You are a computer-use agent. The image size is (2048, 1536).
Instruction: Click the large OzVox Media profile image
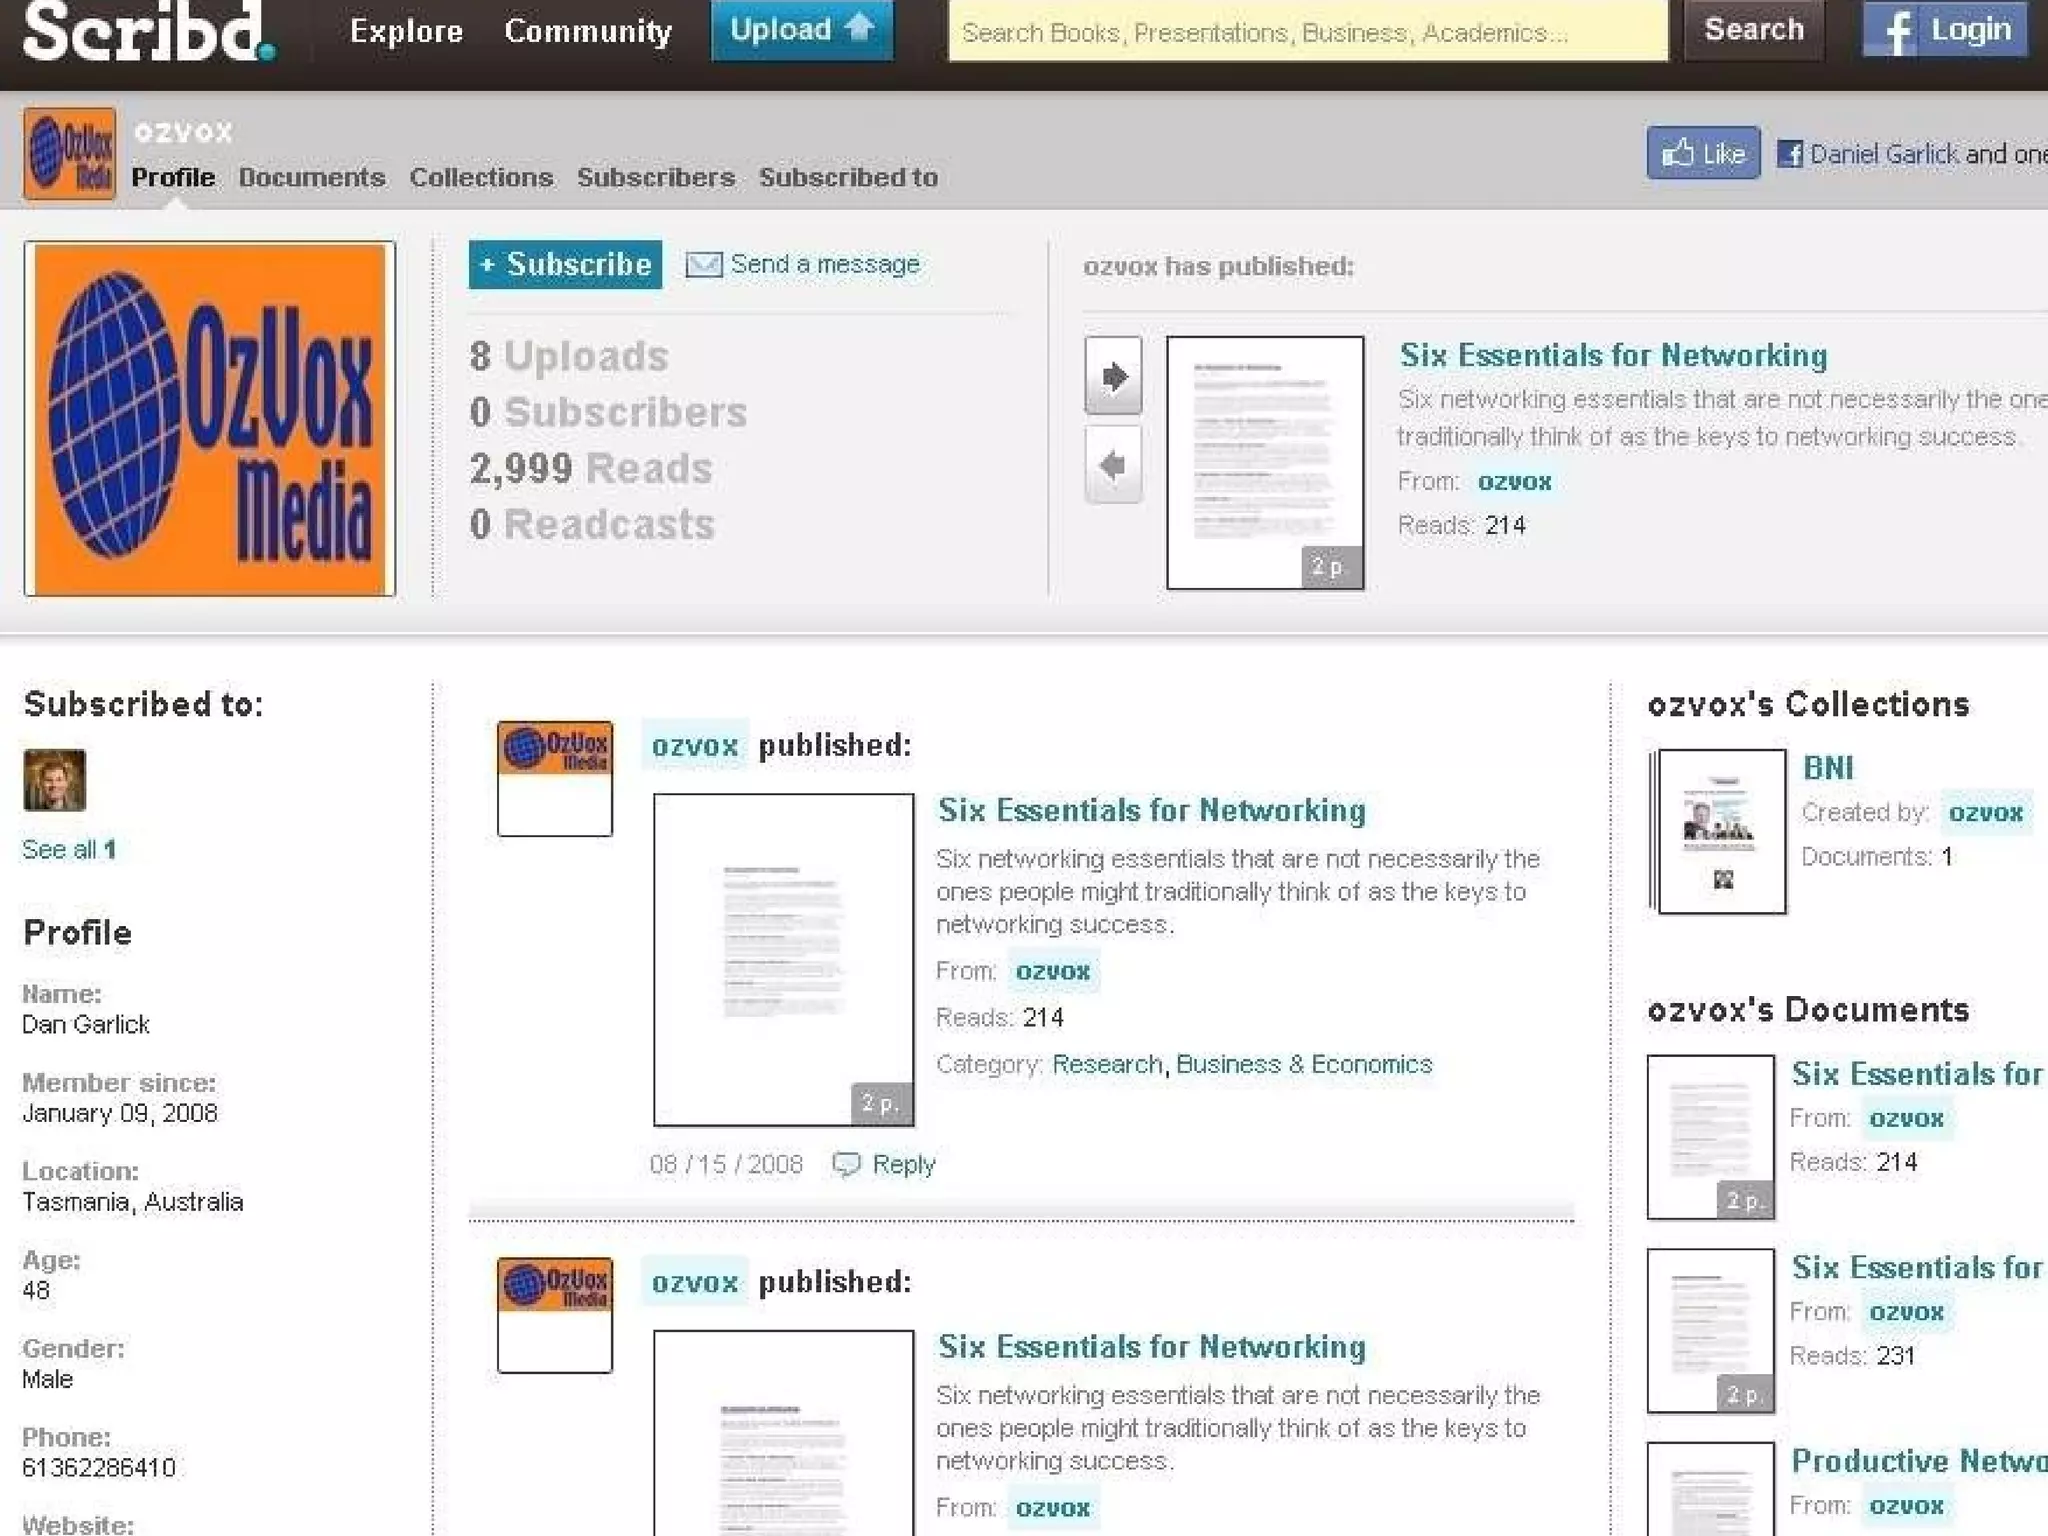click(210, 418)
